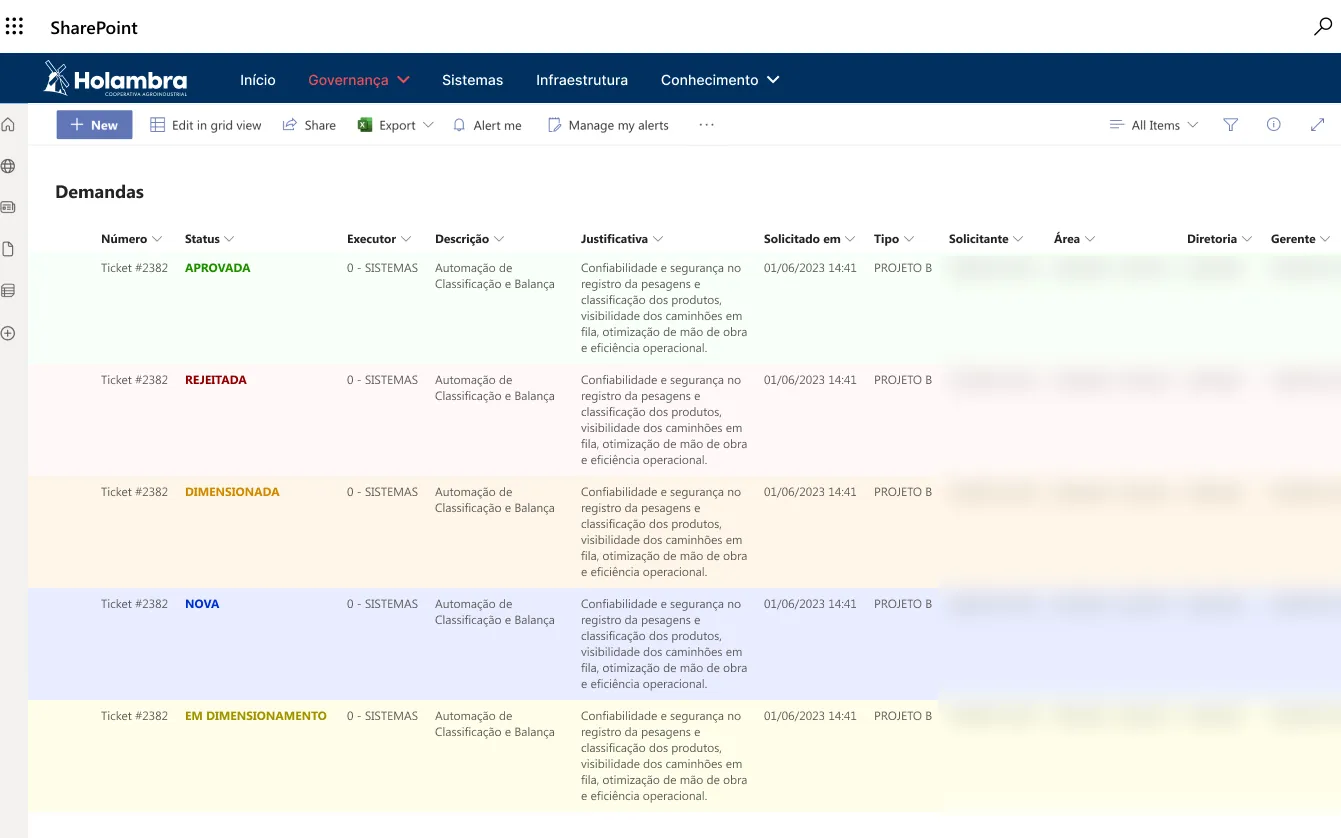Expand the Conhecimento navigation menu
Viewport: 1341px width, 838px height.
click(720, 80)
